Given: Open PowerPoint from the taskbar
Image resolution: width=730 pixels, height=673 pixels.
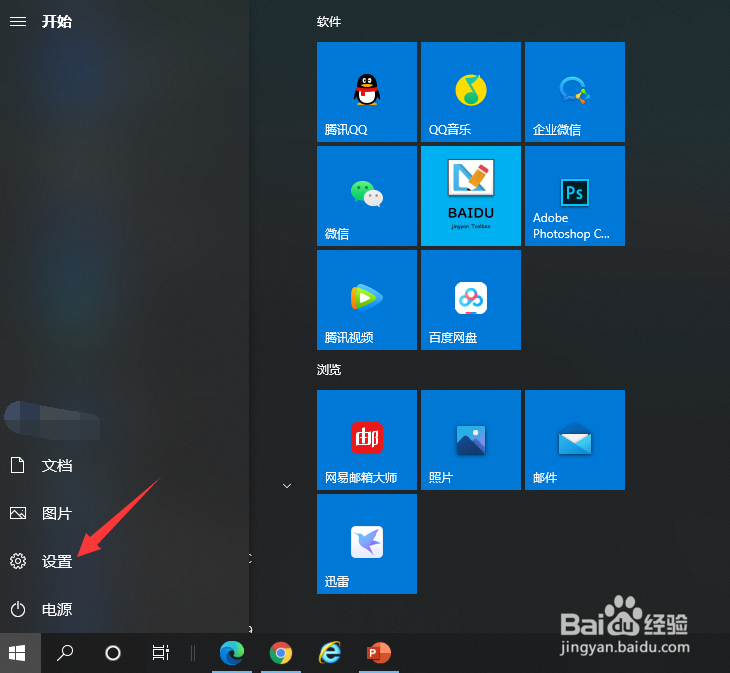Looking at the screenshot, I should (x=379, y=653).
